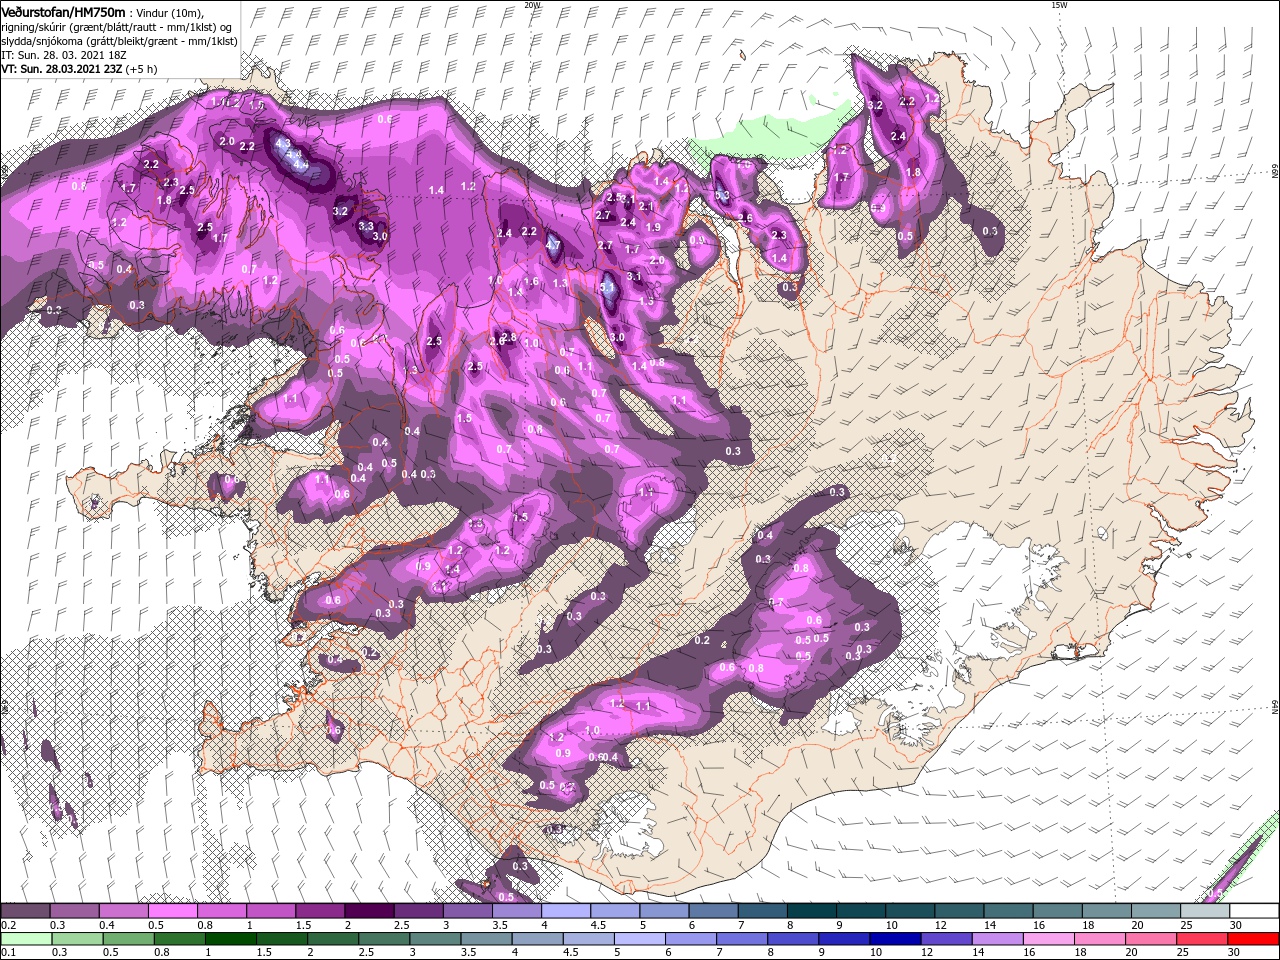Click 'slydda/snjókoma' text in the legend header
The image size is (1280, 960).
(42, 41)
